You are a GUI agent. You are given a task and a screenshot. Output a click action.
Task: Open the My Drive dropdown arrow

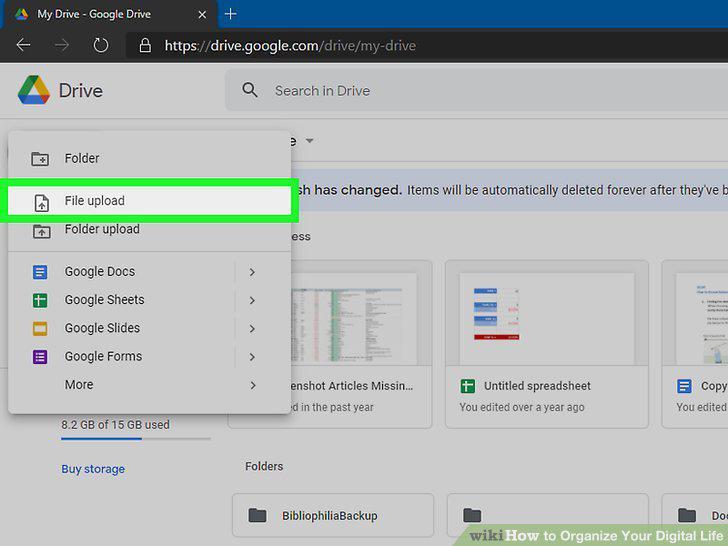[309, 140]
